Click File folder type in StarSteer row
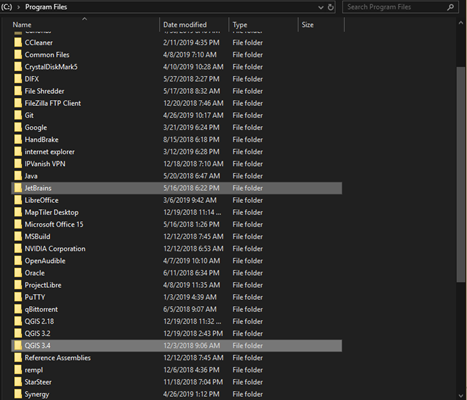The width and height of the screenshot is (467, 400). (247, 382)
